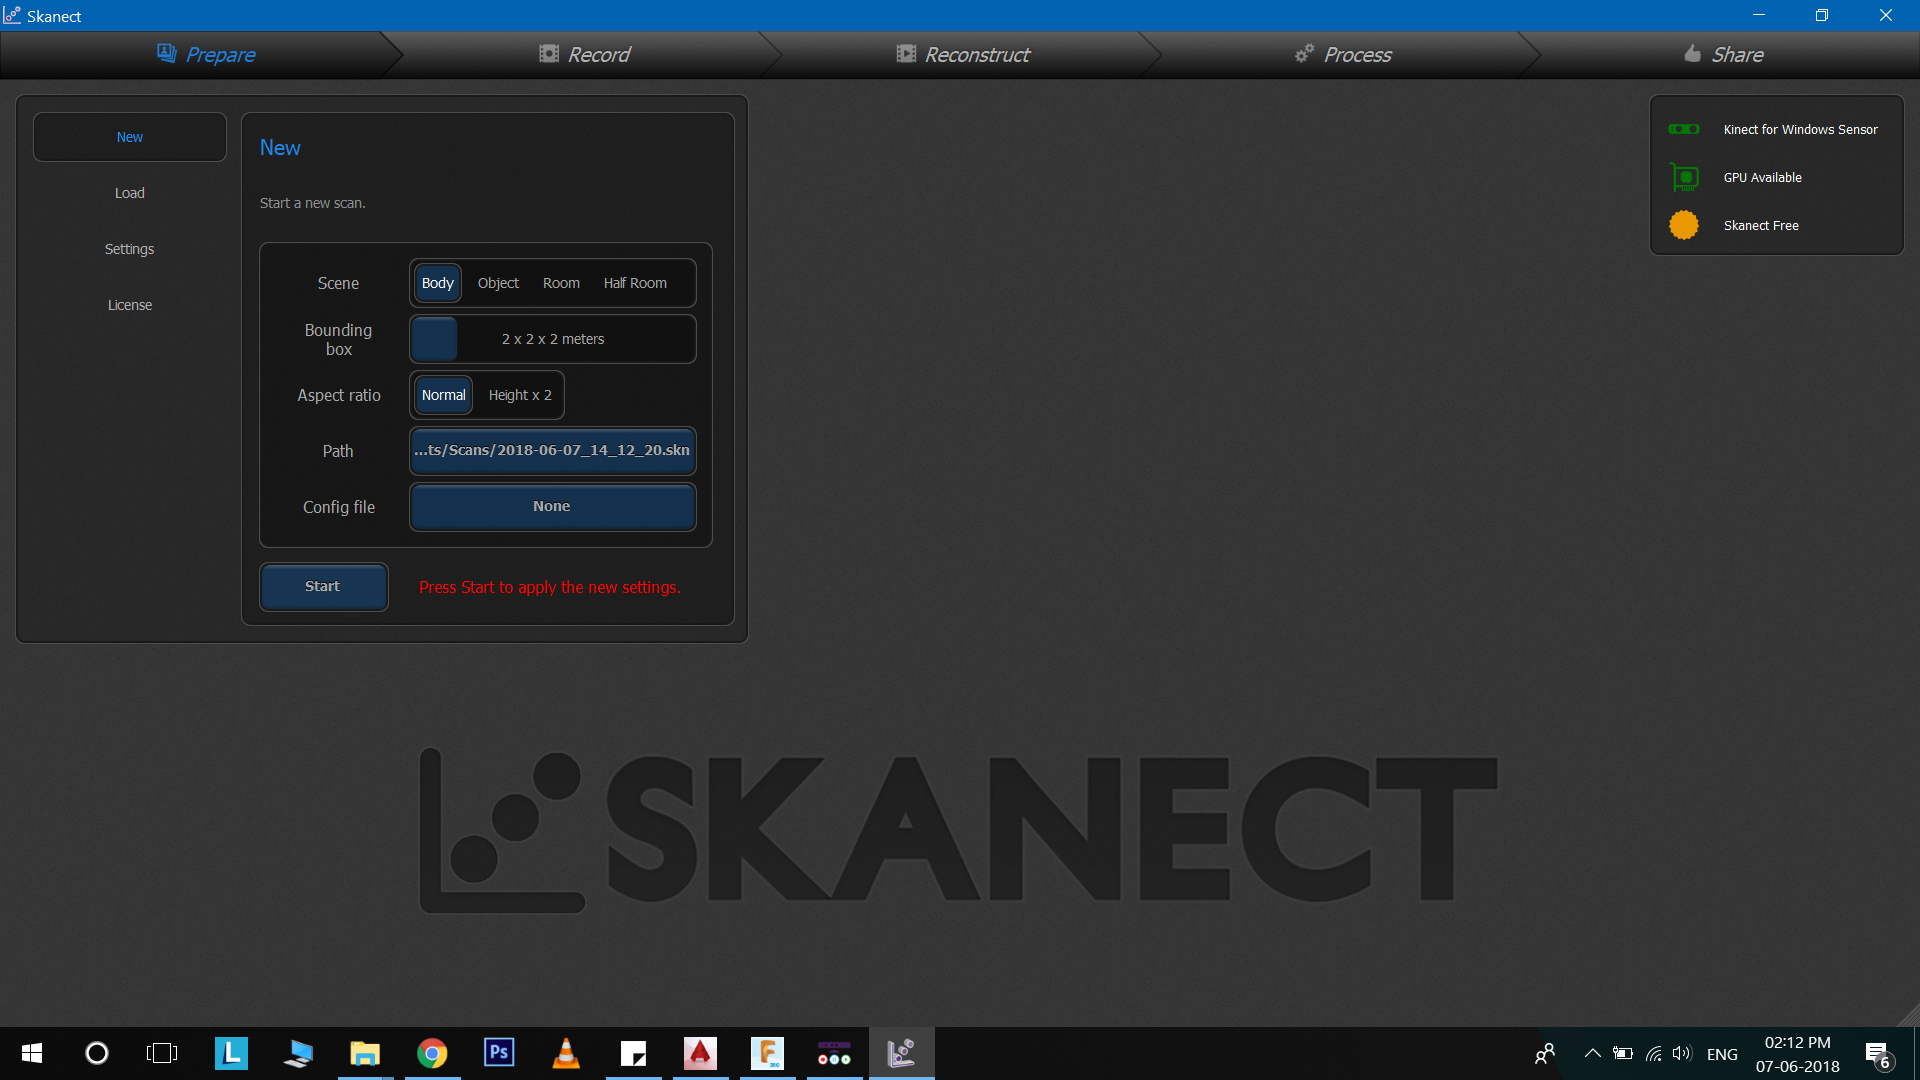
Task: Open Google Chrome from taskbar
Action: pos(432,1053)
